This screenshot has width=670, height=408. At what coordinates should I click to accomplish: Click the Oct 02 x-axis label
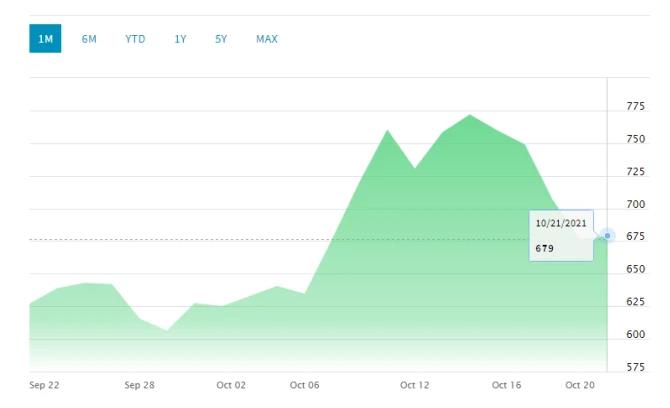pyautogui.click(x=231, y=385)
